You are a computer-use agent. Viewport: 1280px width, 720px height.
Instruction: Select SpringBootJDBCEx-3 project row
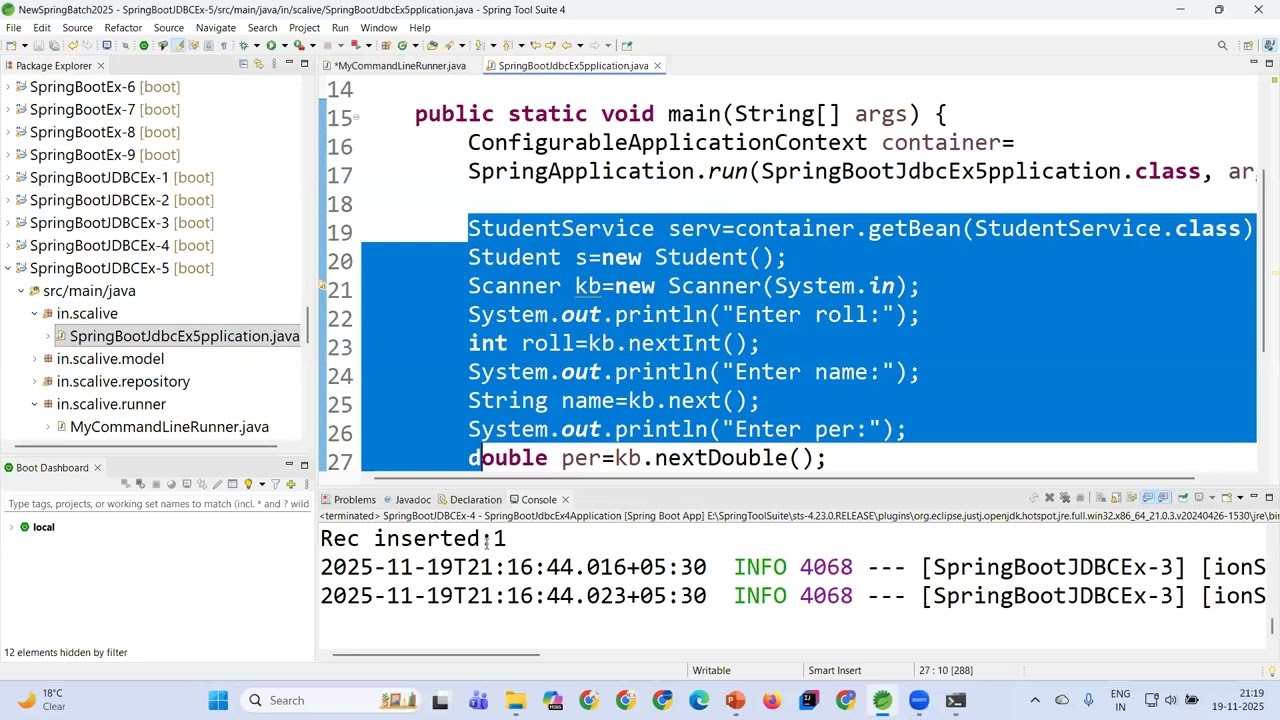click(121, 223)
